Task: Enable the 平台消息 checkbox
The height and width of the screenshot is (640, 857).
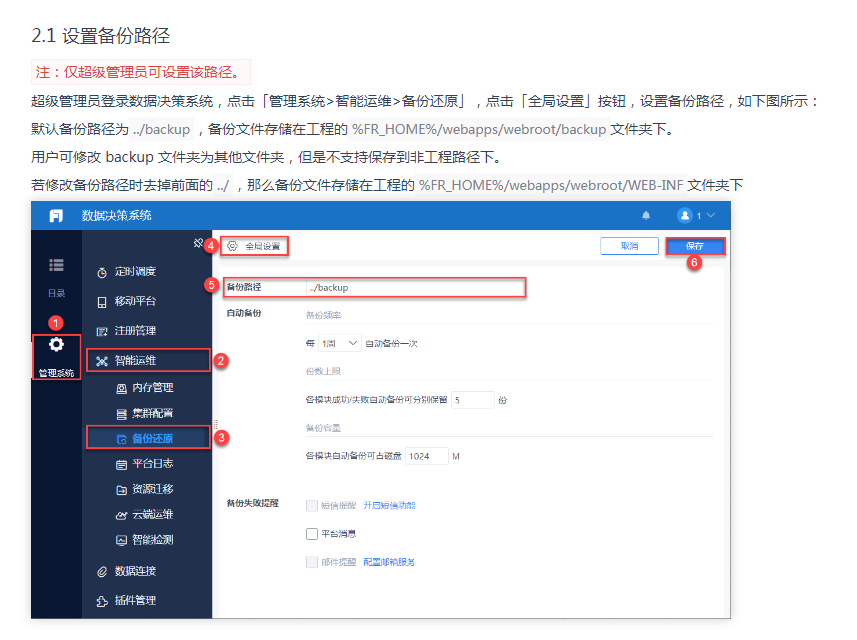Action: pyautogui.click(x=312, y=534)
